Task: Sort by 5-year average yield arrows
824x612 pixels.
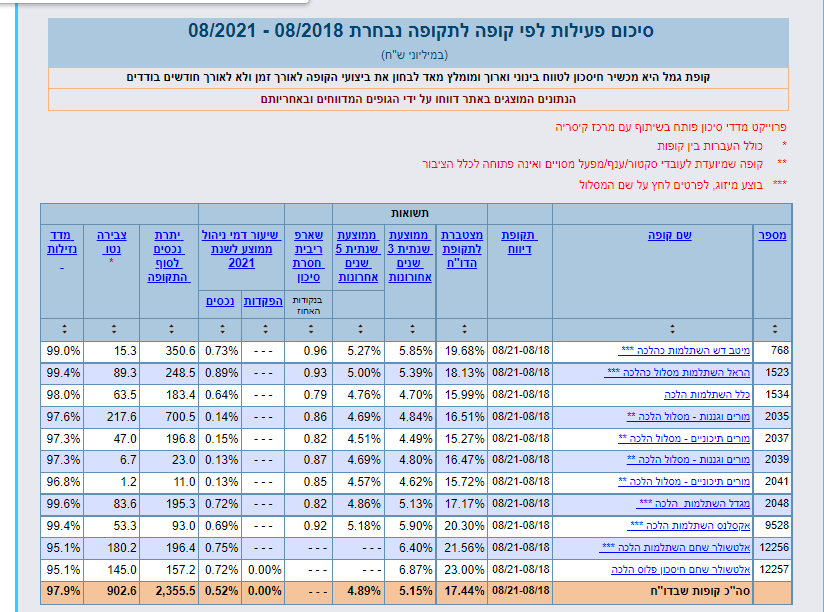Action: [x=360, y=329]
